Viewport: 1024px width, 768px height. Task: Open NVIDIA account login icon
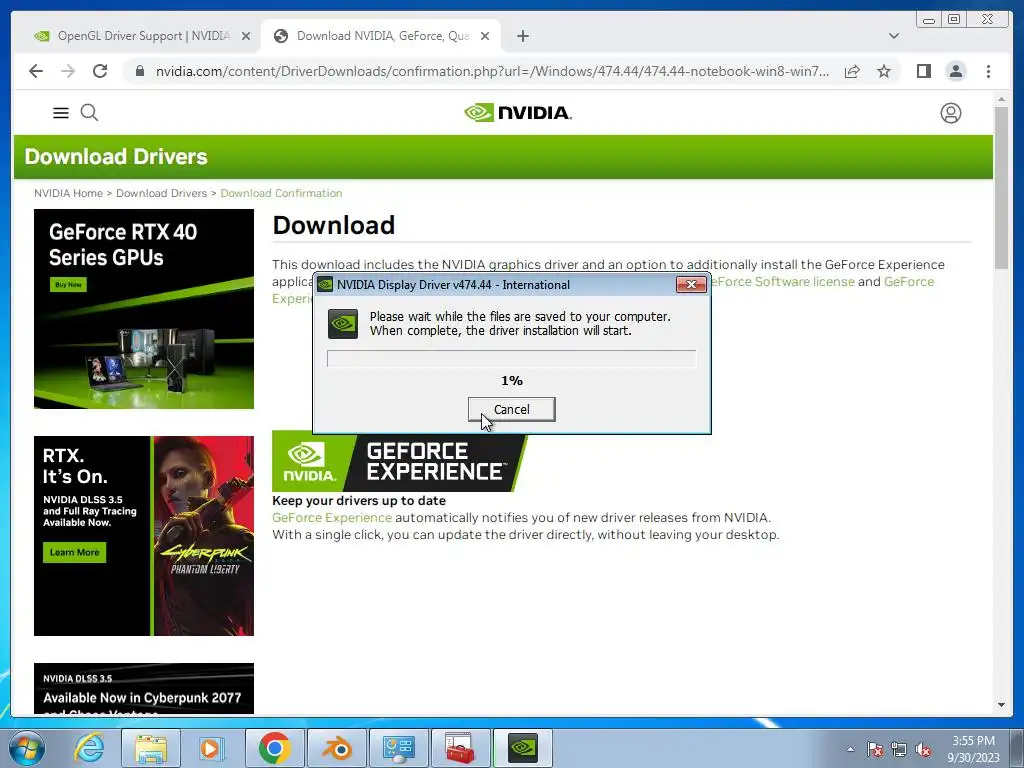(951, 113)
